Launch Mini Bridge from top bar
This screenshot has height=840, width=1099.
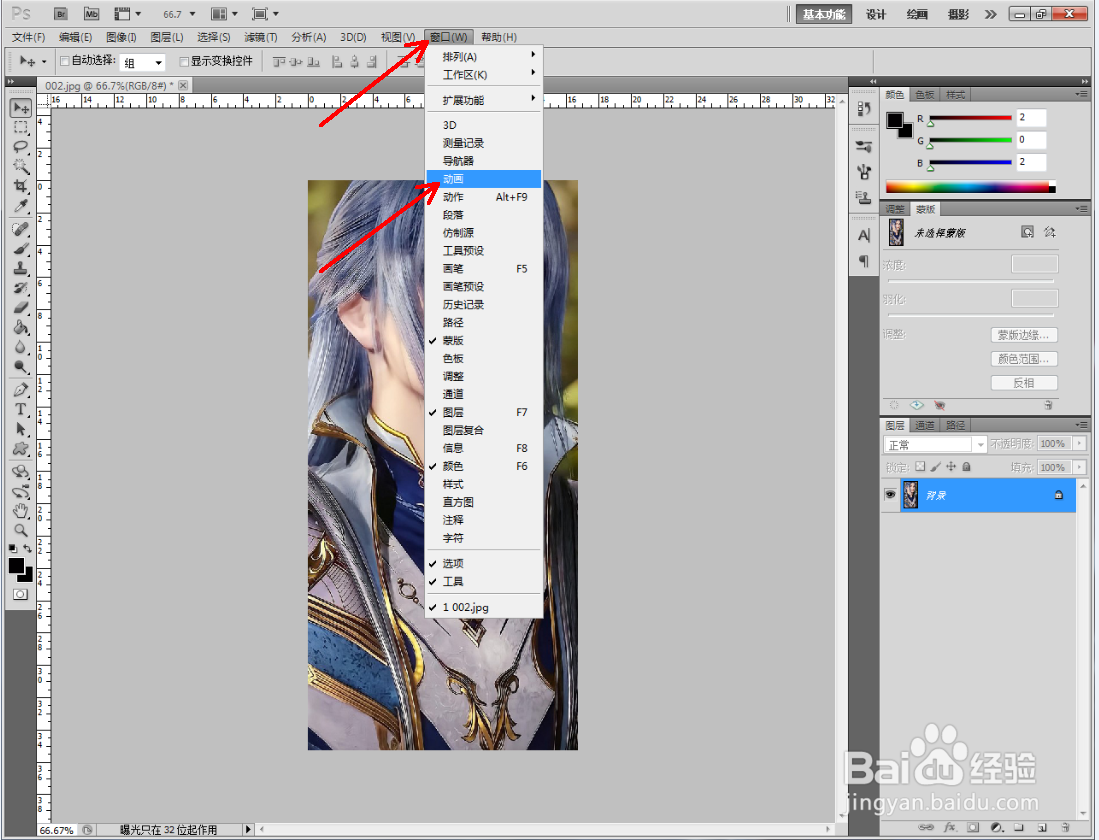[91, 14]
